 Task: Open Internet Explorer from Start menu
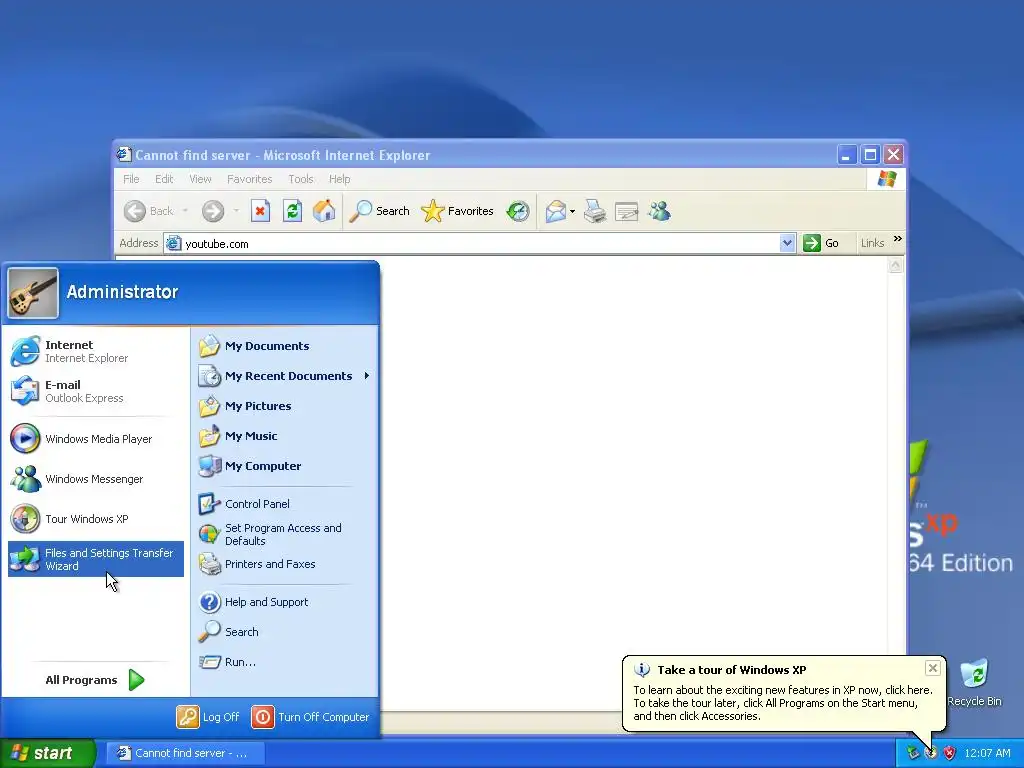(x=95, y=351)
